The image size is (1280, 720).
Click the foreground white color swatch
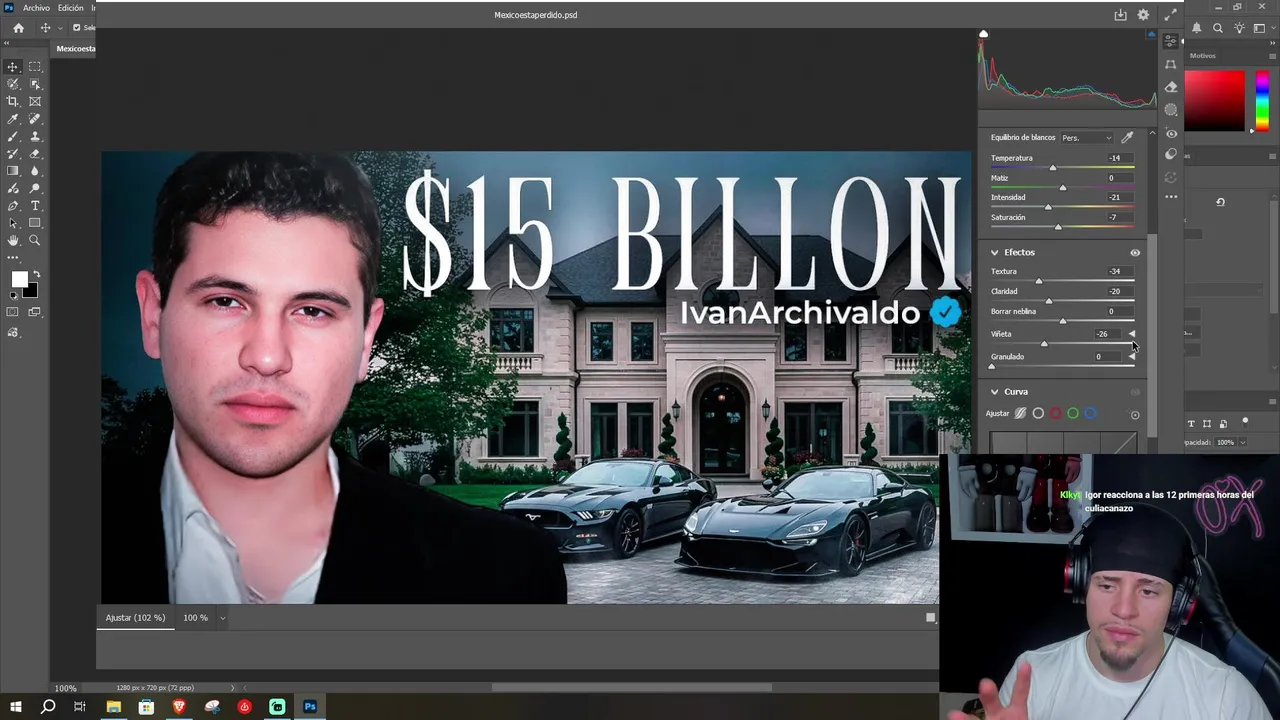click(19, 279)
